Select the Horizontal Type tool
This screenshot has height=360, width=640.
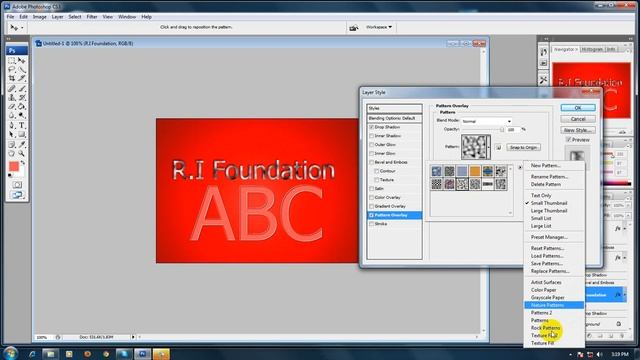click(x=22, y=125)
